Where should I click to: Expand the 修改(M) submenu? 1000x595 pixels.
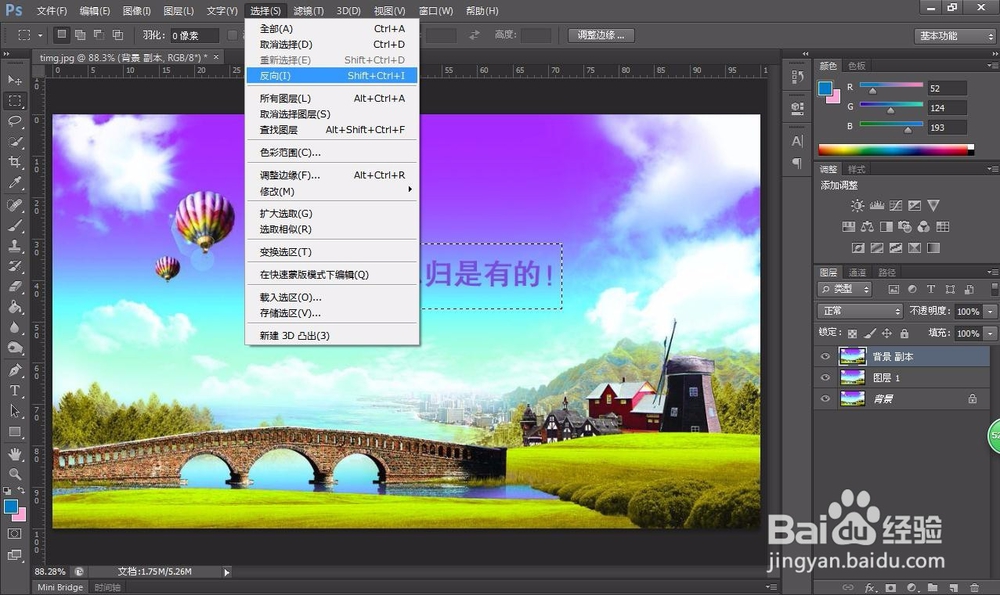coord(332,191)
